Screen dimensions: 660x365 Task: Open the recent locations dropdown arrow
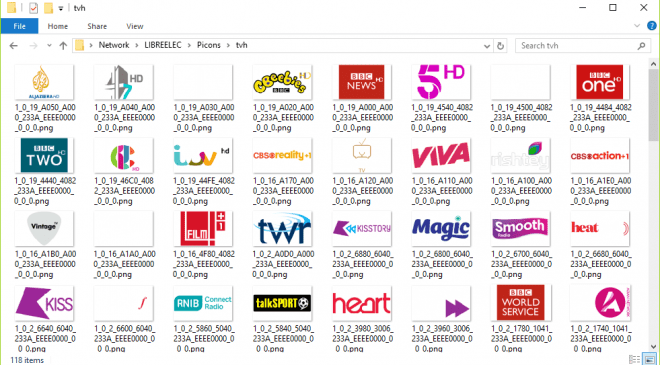(49, 46)
